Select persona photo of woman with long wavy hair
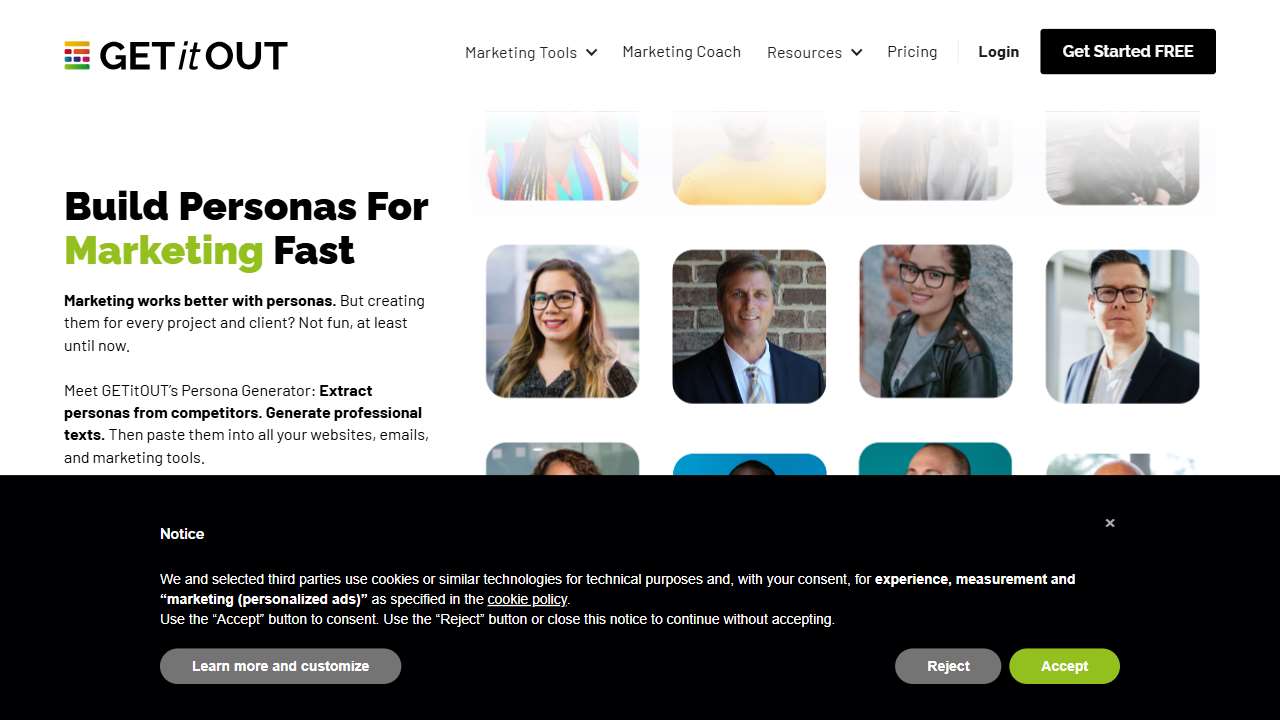This screenshot has width=1280, height=720. tap(562, 322)
